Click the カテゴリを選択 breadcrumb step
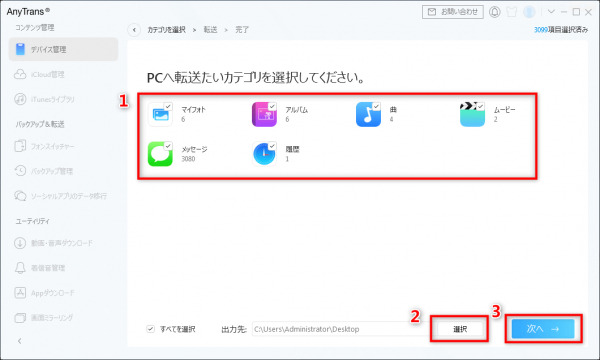 coord(166,29)
